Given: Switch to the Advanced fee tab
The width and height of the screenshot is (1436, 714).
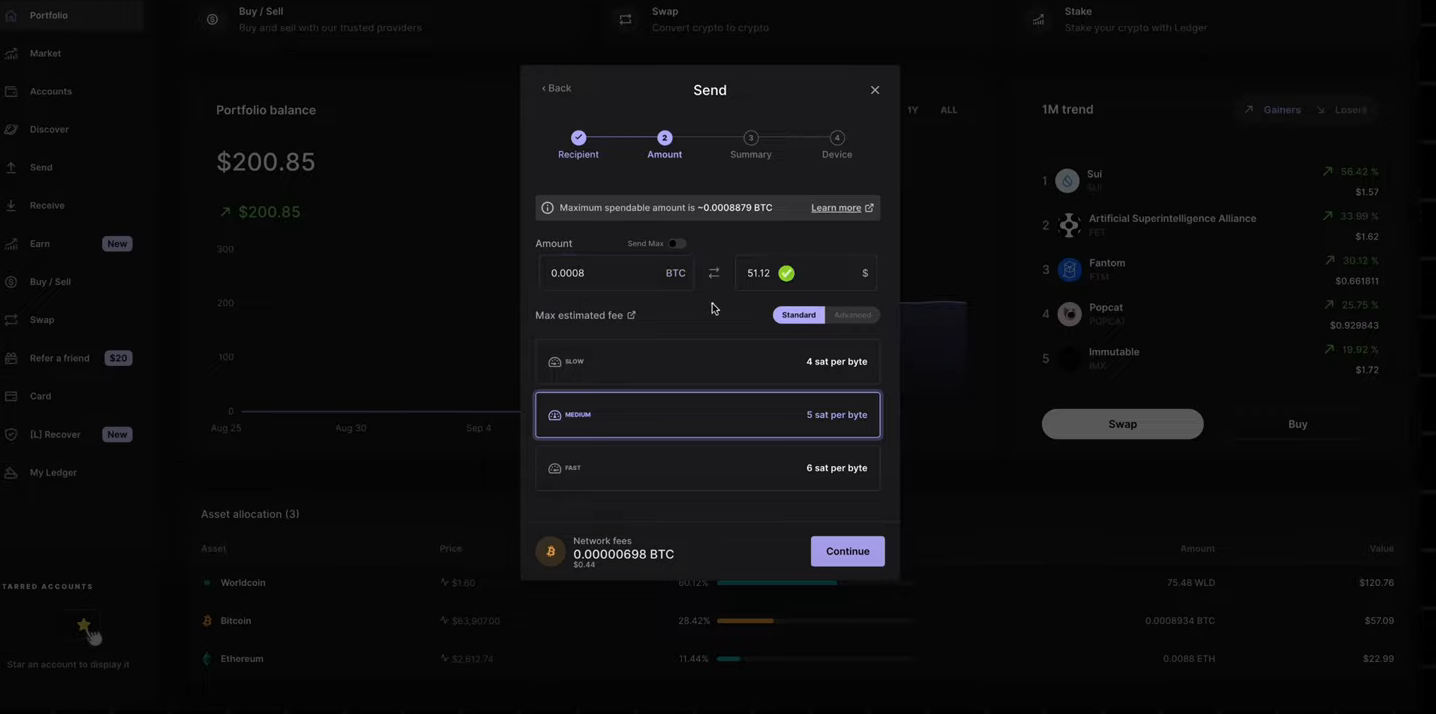Looking at the screenshot, I should tap(852, 315).
